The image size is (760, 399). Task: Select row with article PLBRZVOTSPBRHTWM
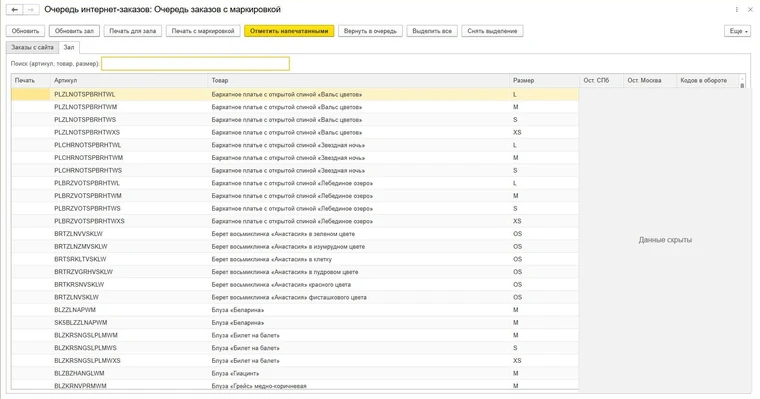tap(295, 196)
